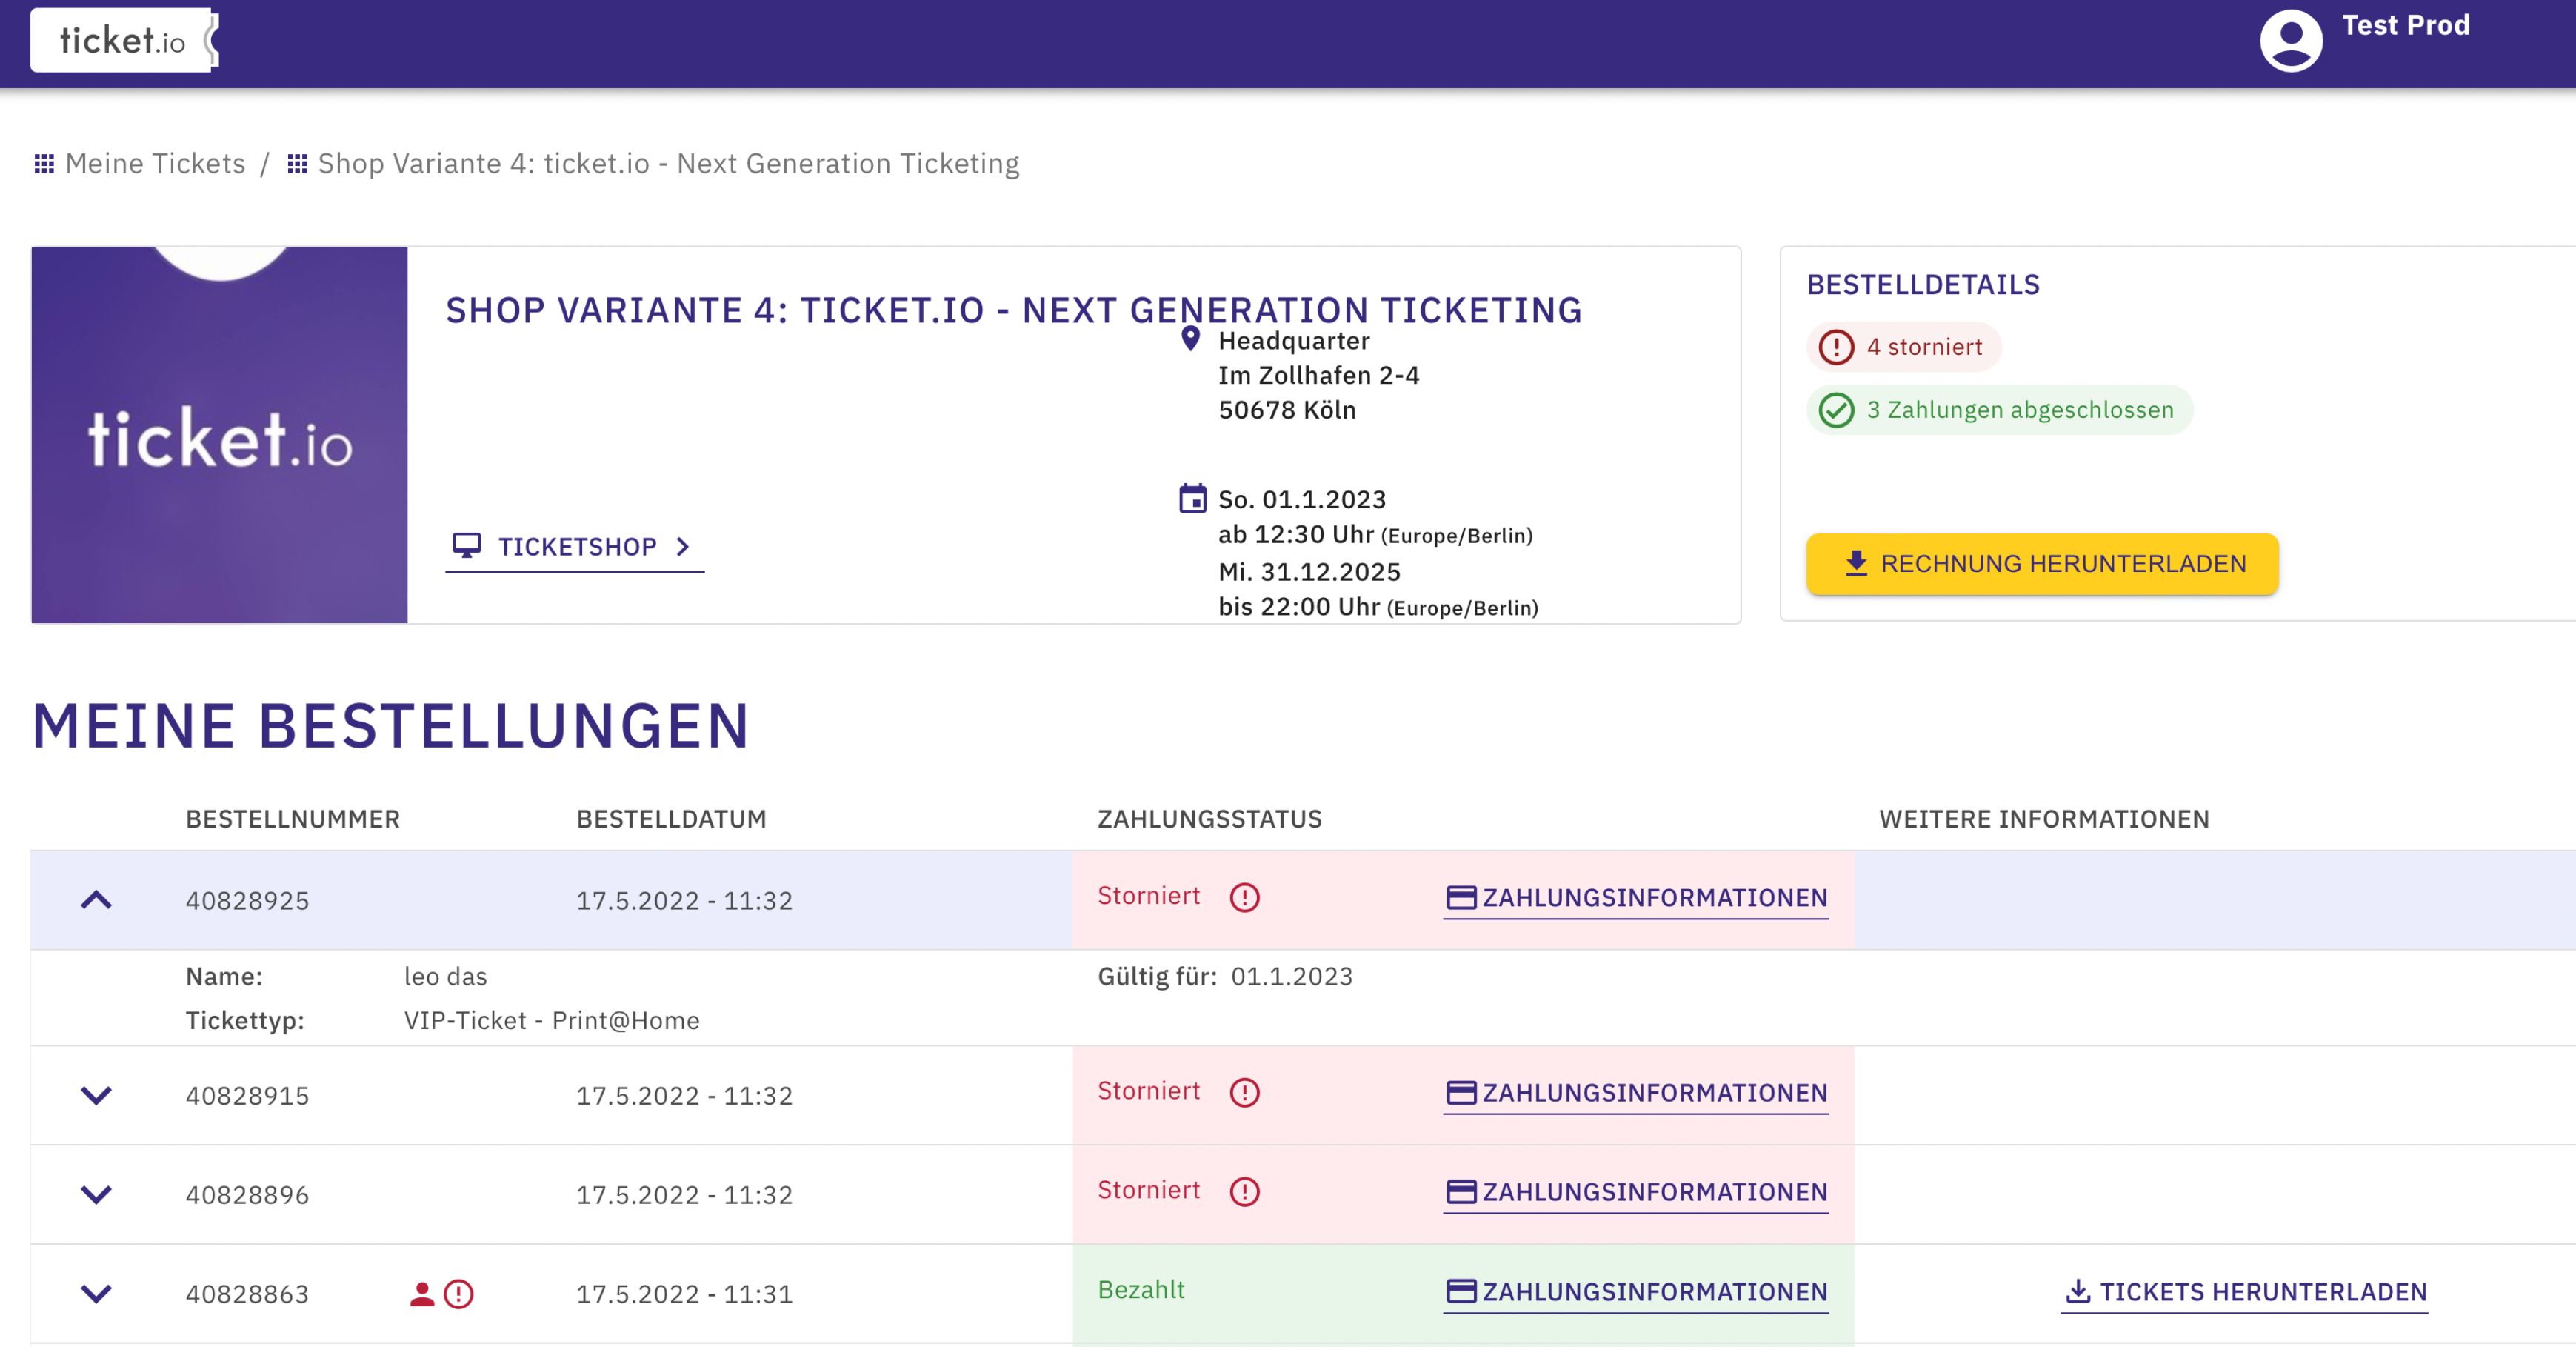Open the Test Prod user avatar

click(2290, 40)
